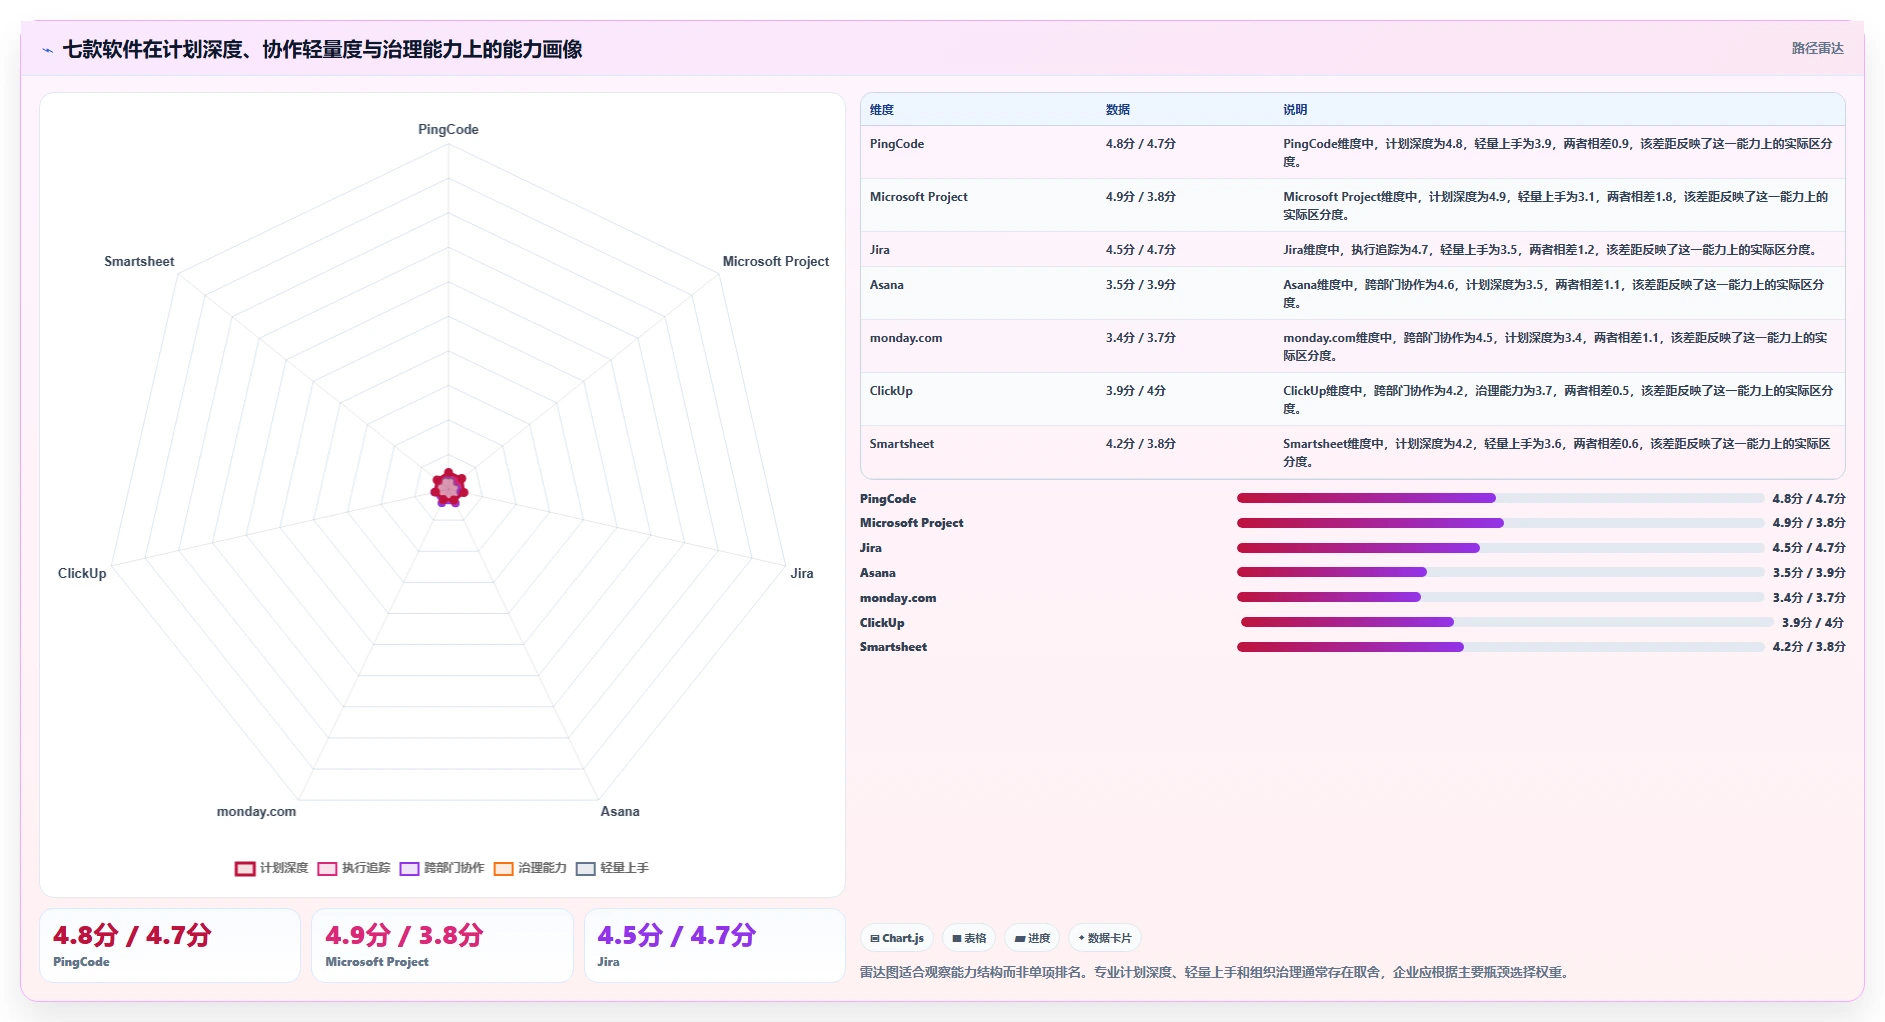Click the ClickUp table row name
Image resolution: width=1885 pixels, height=1022 pixels.
pyautogui.click(x=891, y=391)
